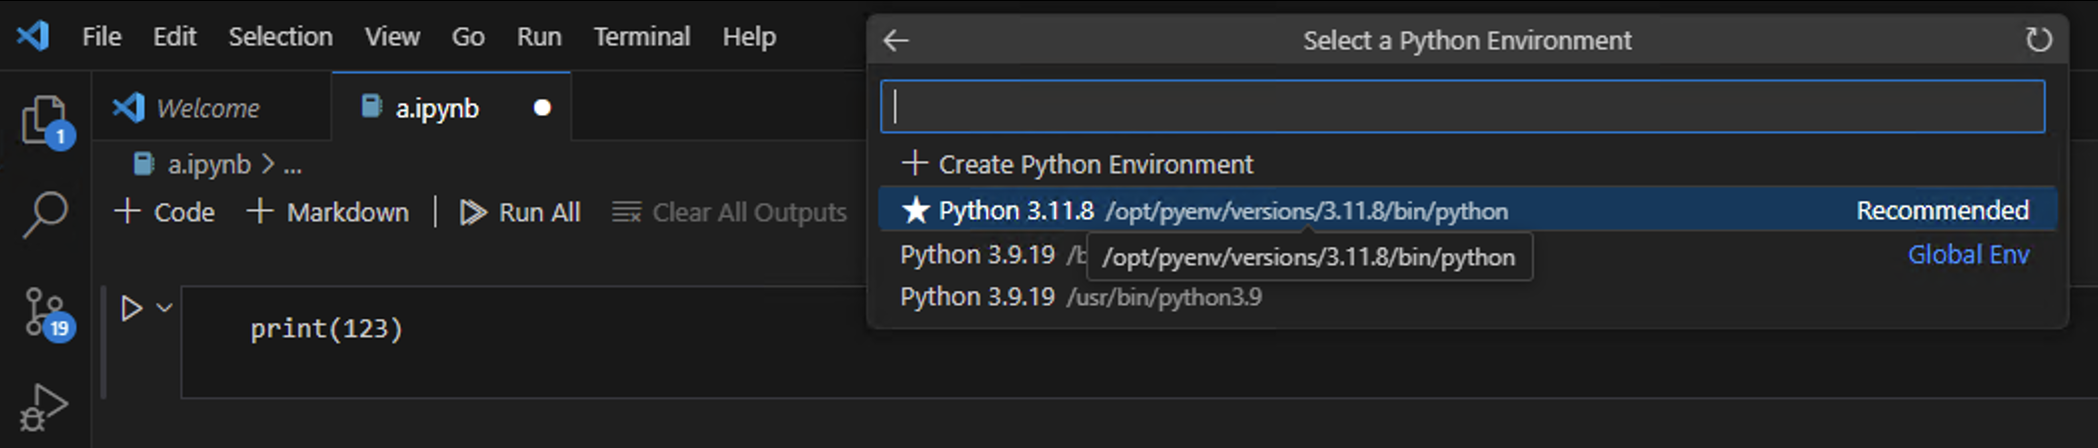The width and height of the screenshot is (2098, 448).
Task: Open the Source Control view icon
Action: coord(44,312)
